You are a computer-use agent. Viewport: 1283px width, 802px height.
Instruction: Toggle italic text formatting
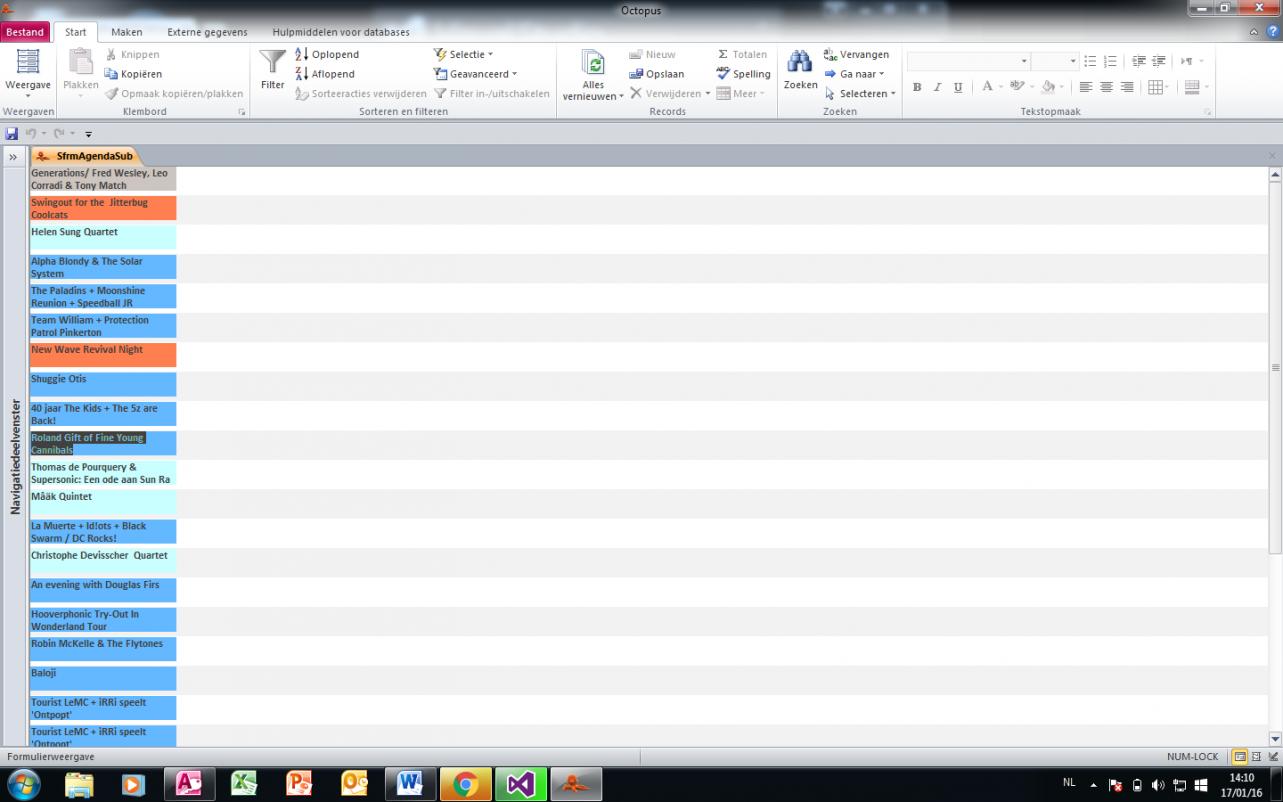pyautogui.click(x=937, y=88)
